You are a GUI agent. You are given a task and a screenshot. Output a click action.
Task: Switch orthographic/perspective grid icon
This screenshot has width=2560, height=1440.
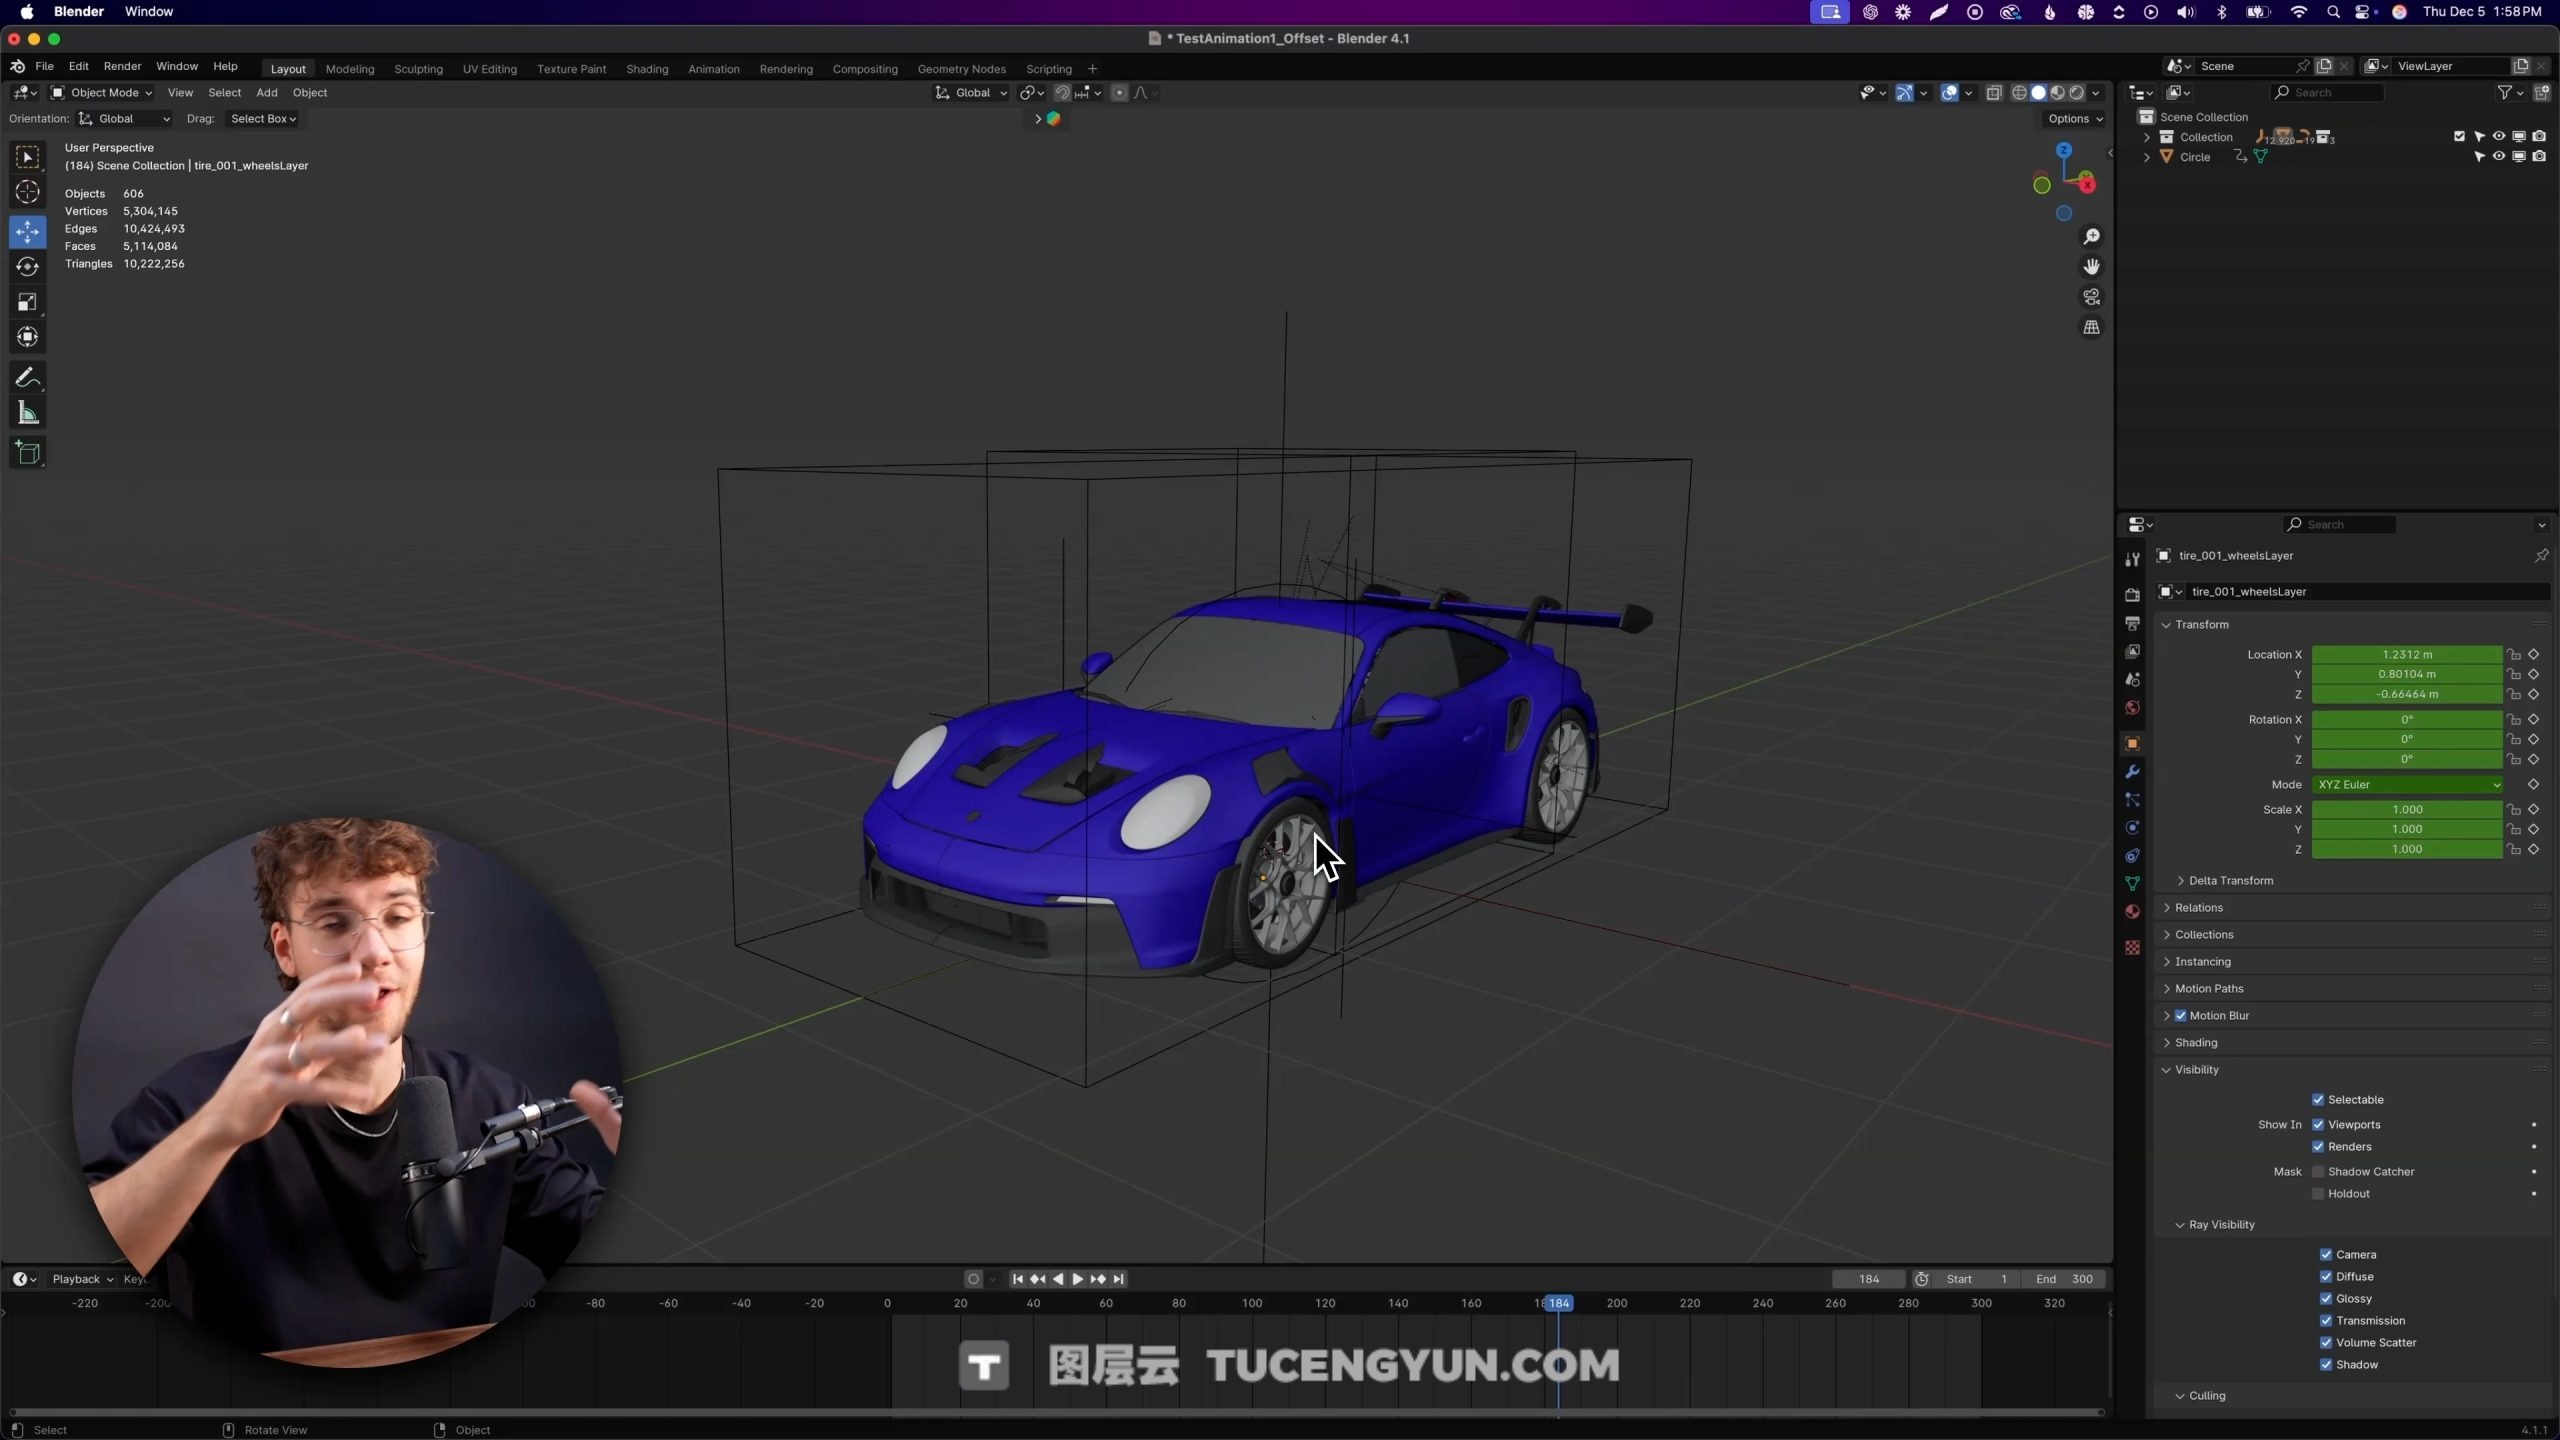click(x=2091, y=327)
